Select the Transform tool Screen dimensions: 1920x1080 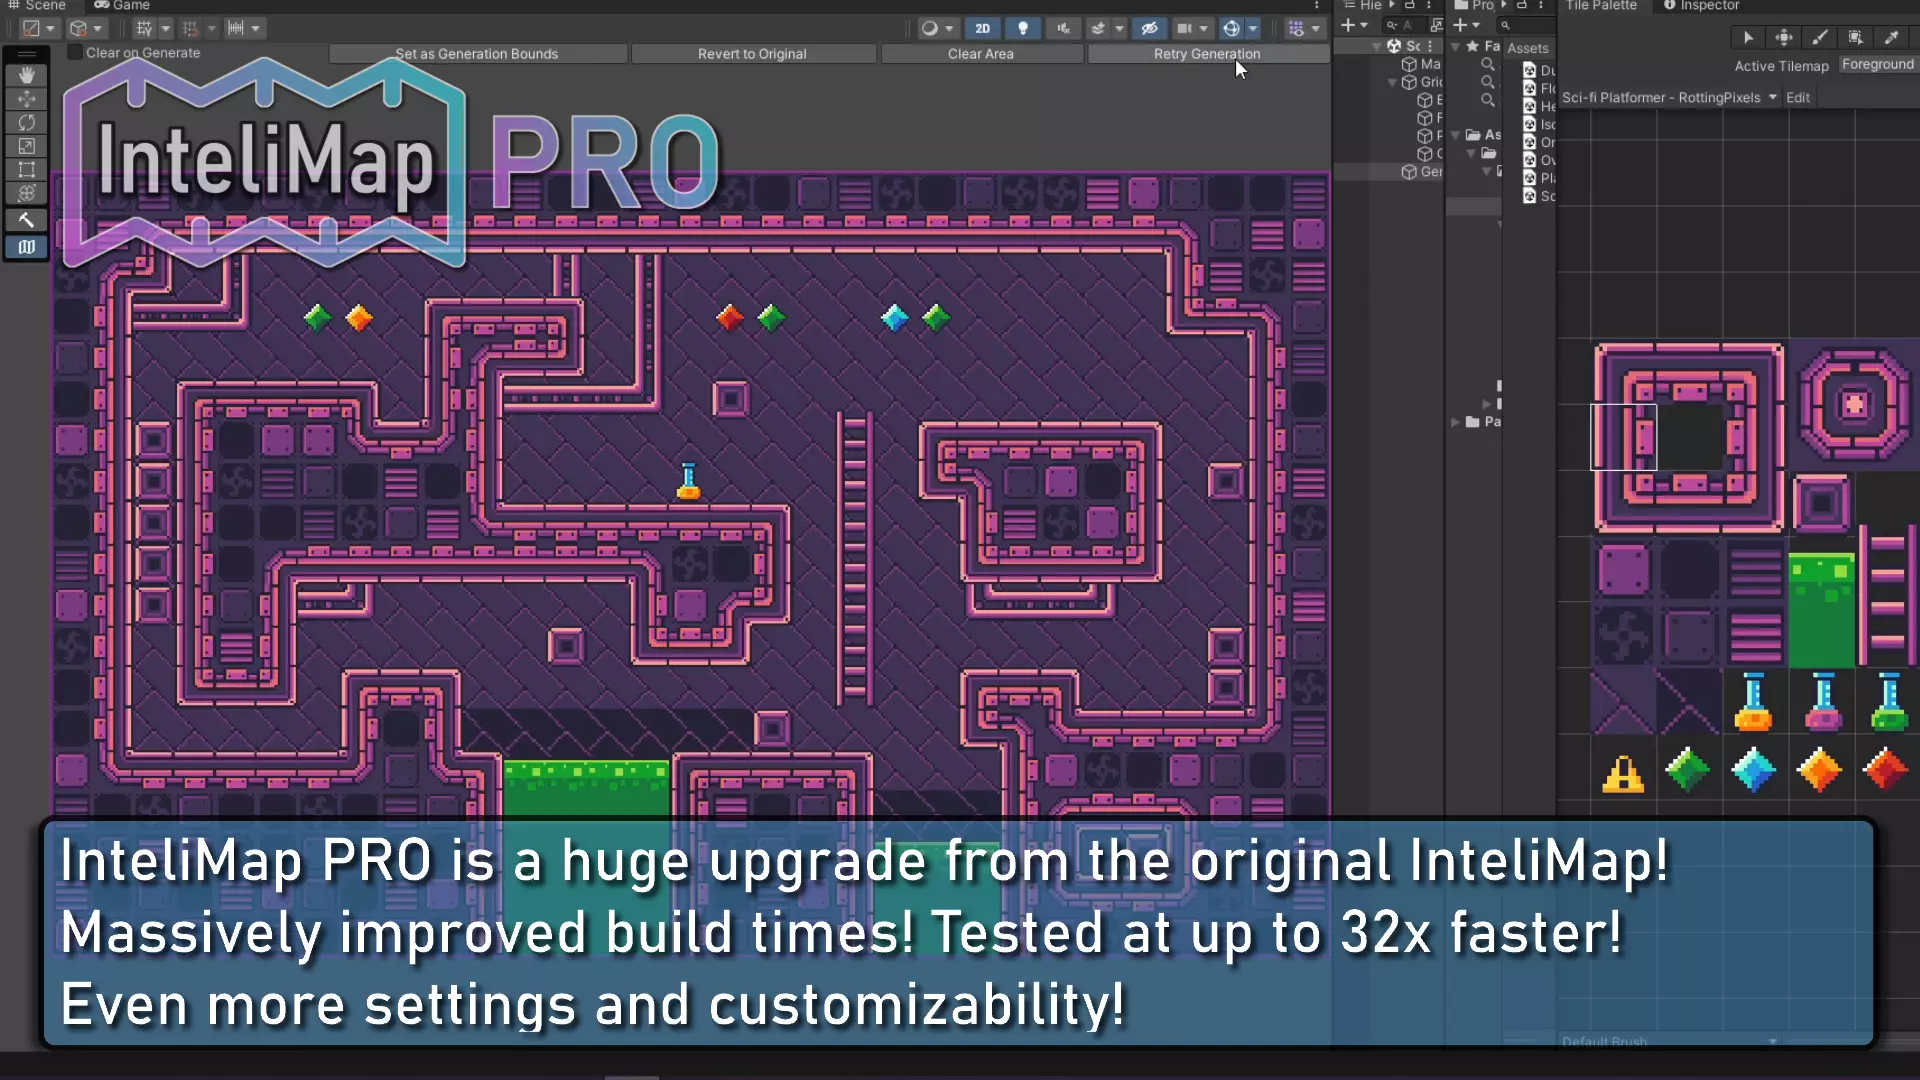[x=27, y=194]
